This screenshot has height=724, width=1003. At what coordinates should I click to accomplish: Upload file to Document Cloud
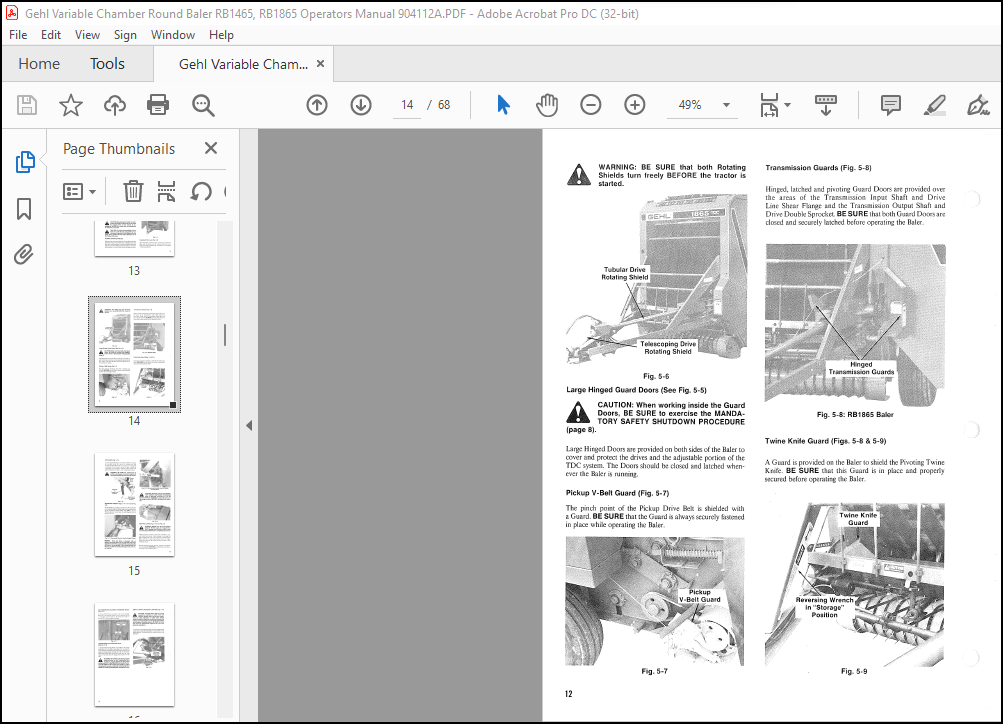pos(115,105)
